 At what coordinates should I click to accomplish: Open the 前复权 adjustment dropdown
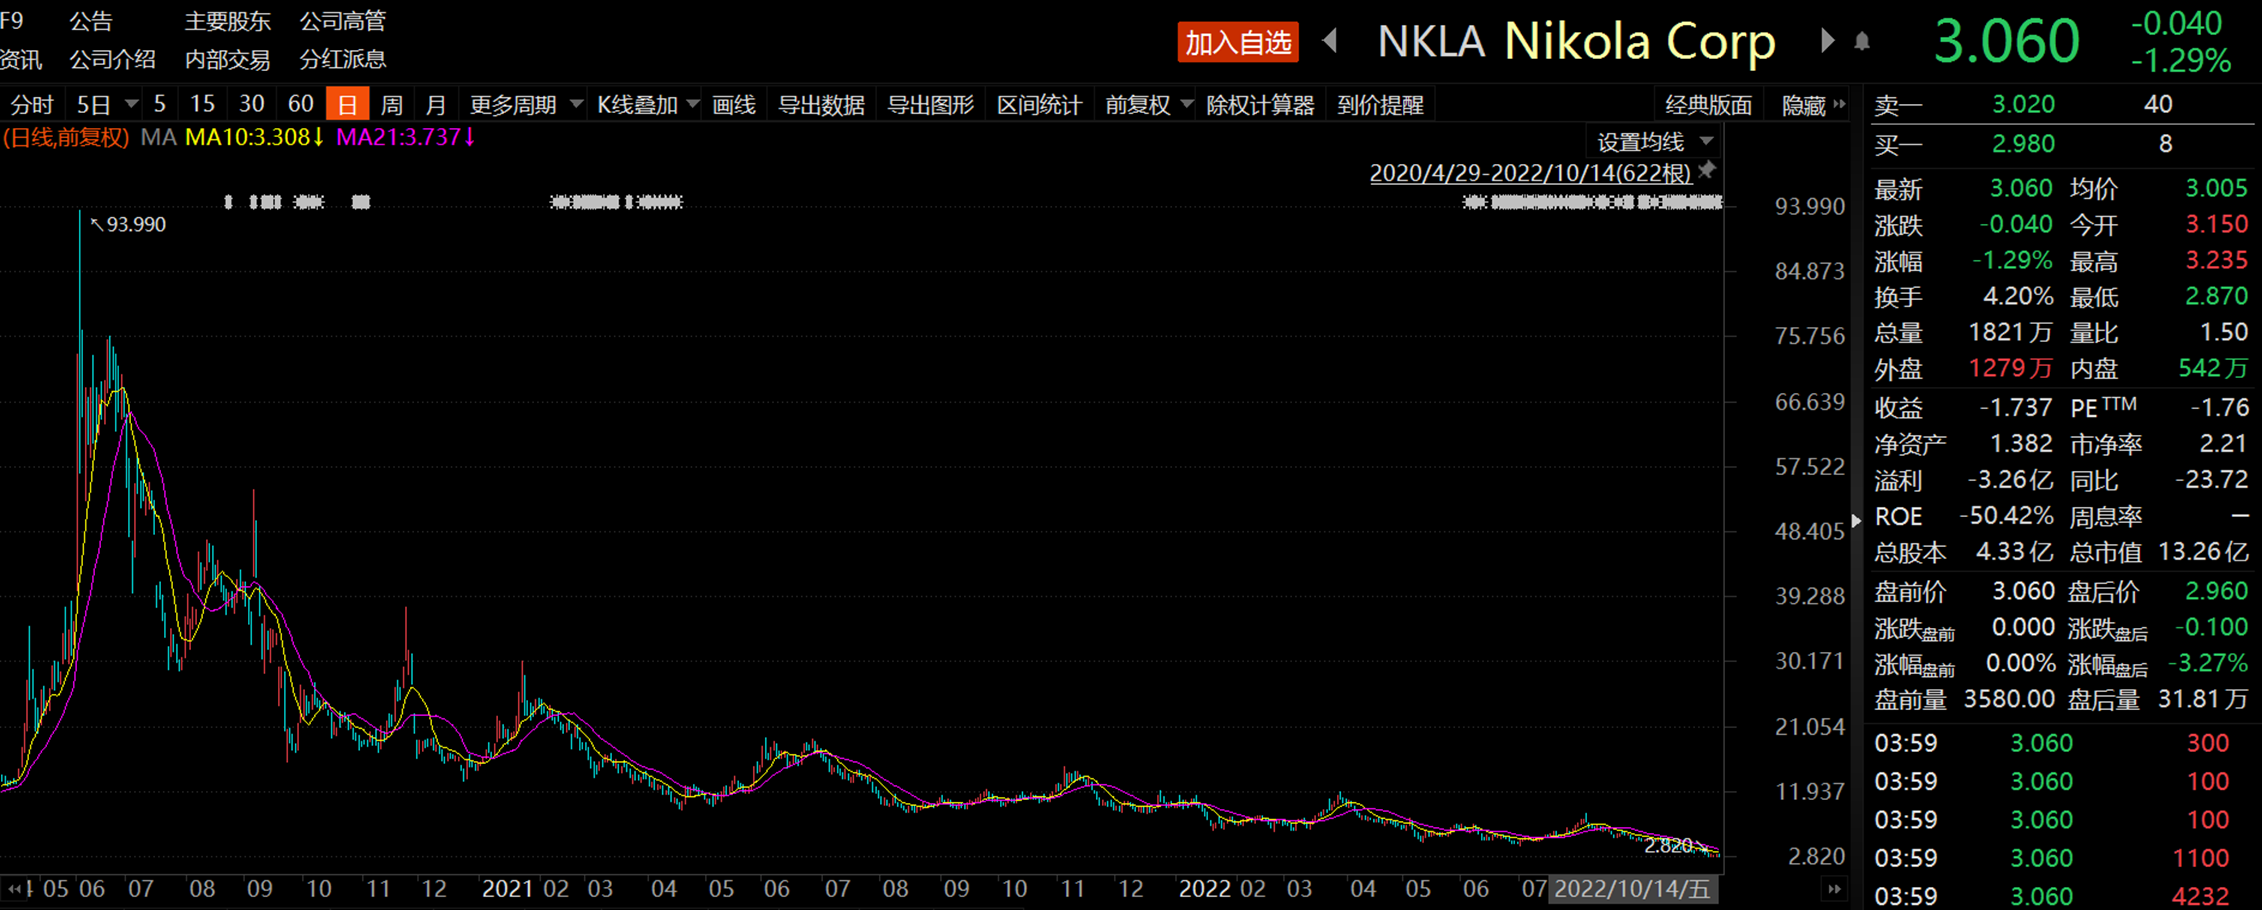click(x=1149, y=105)
